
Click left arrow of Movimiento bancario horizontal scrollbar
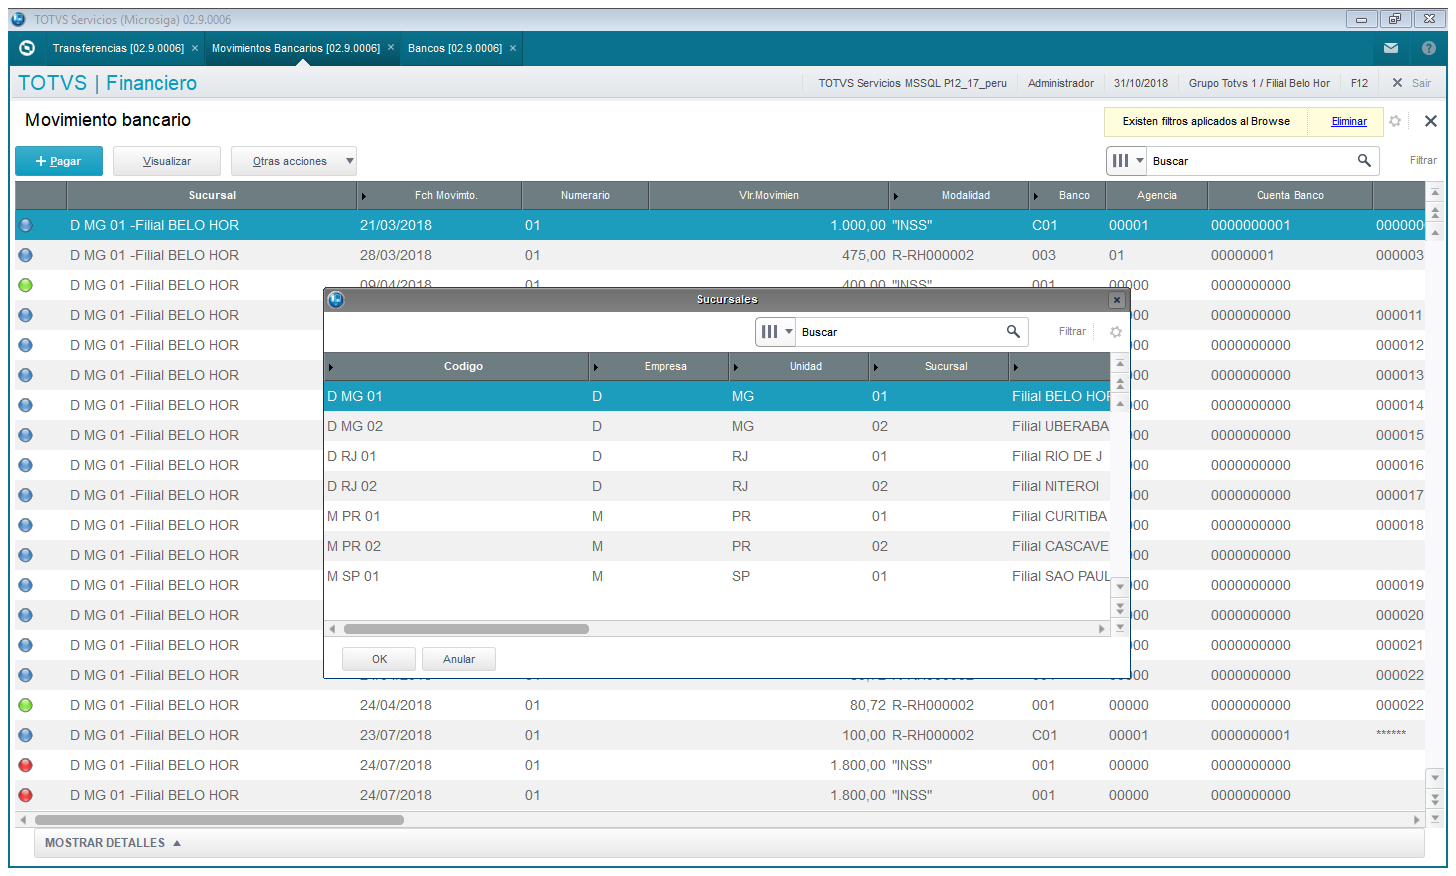pos(23,820)
